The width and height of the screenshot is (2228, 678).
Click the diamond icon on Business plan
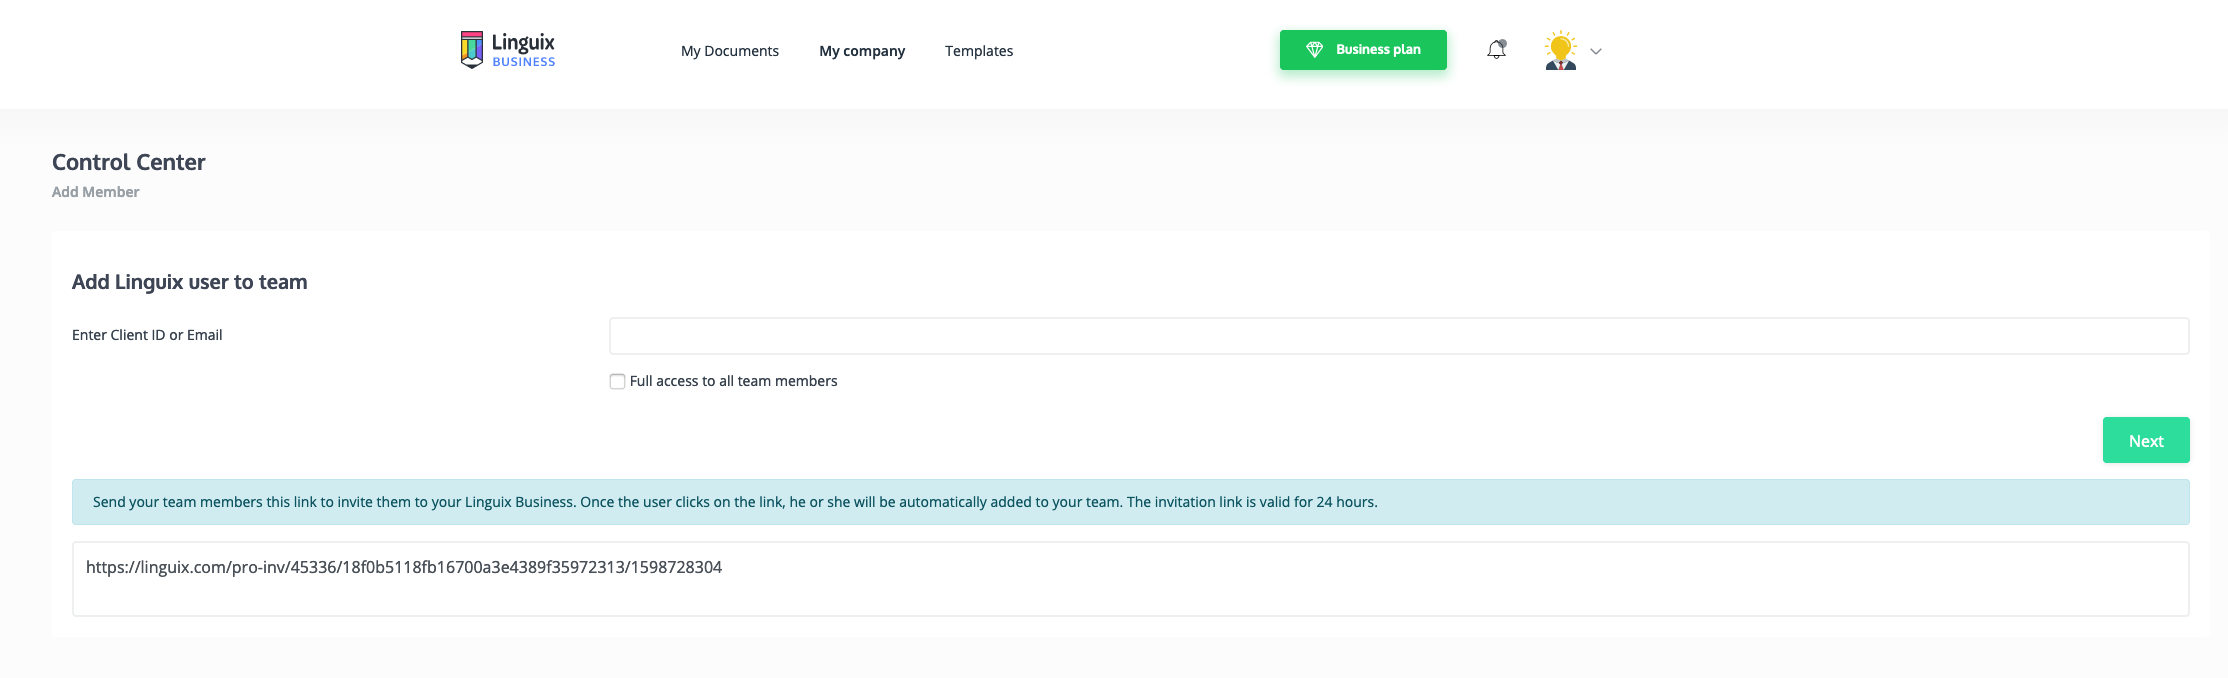coord(1315,50)
